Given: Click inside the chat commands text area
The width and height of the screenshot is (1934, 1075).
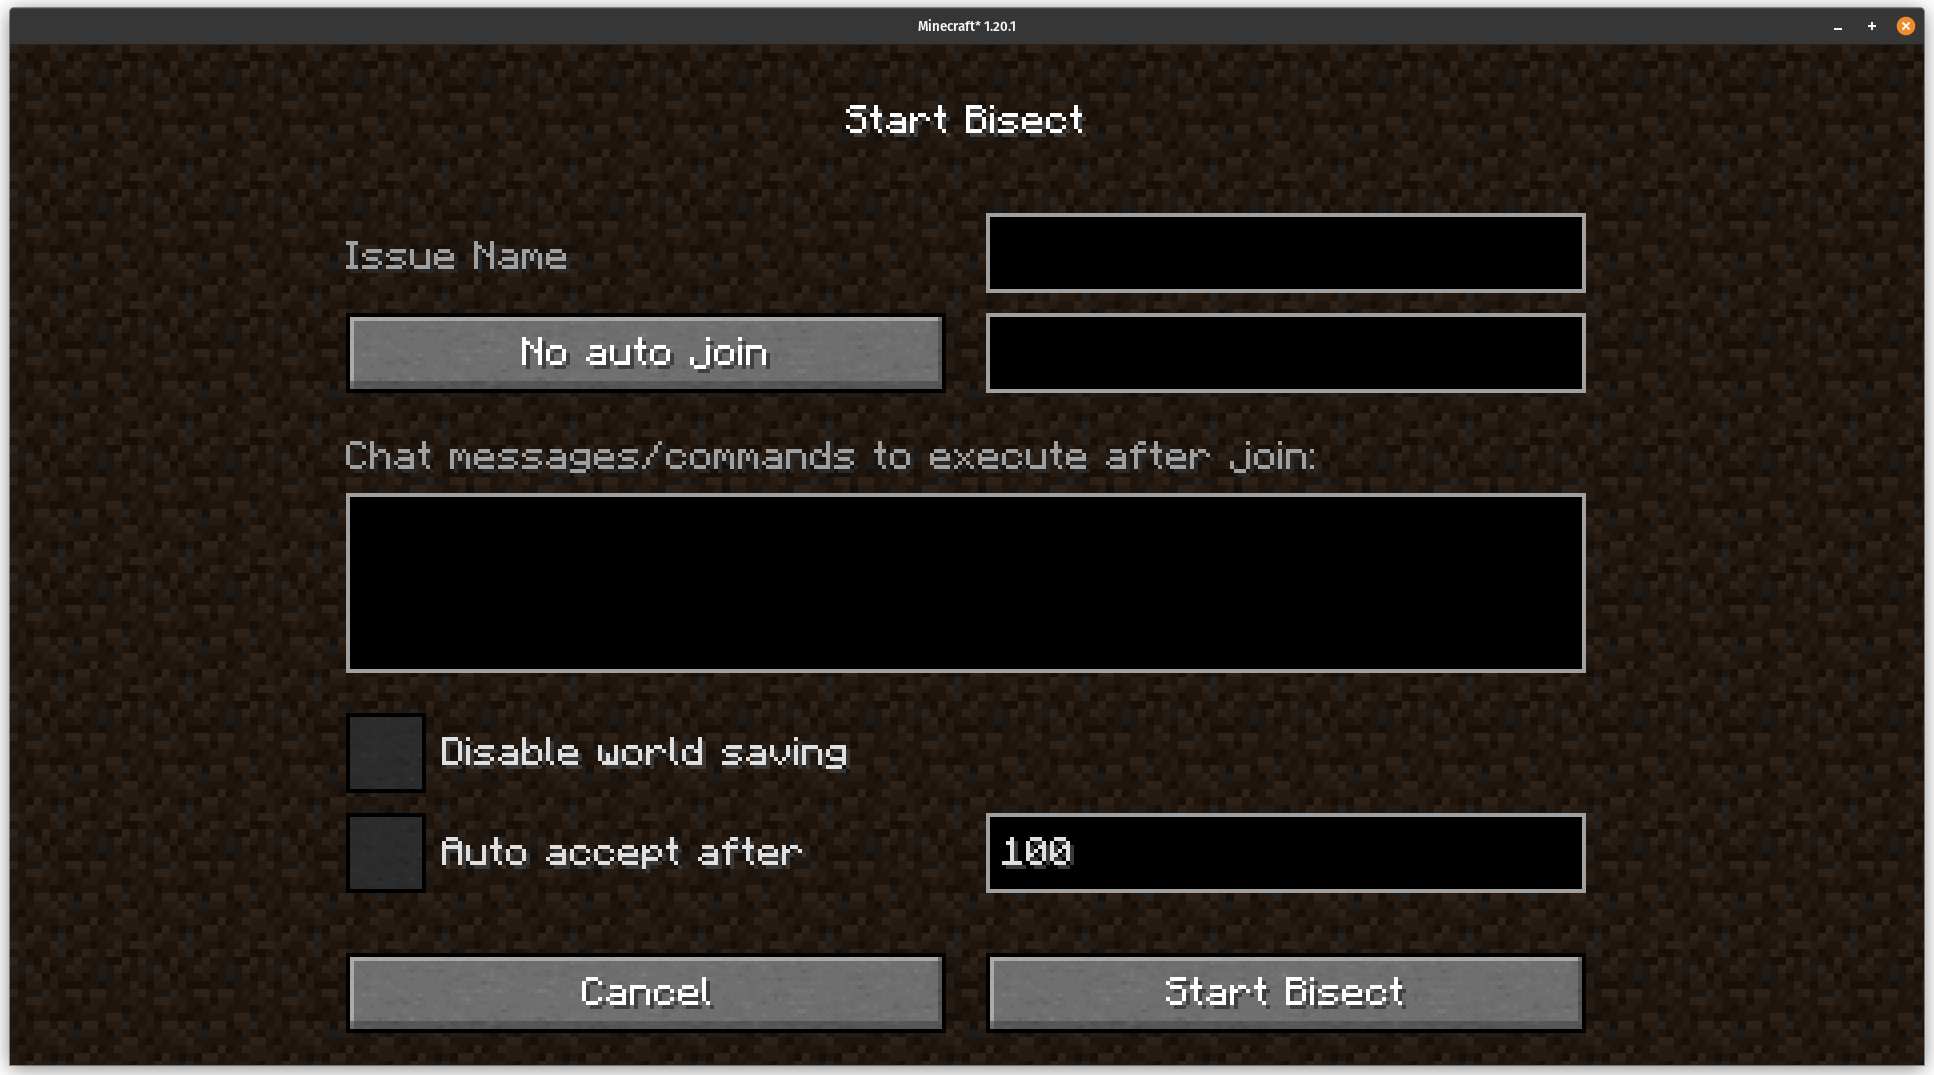Looking at the screenshot, I should [x=965, y=583].
